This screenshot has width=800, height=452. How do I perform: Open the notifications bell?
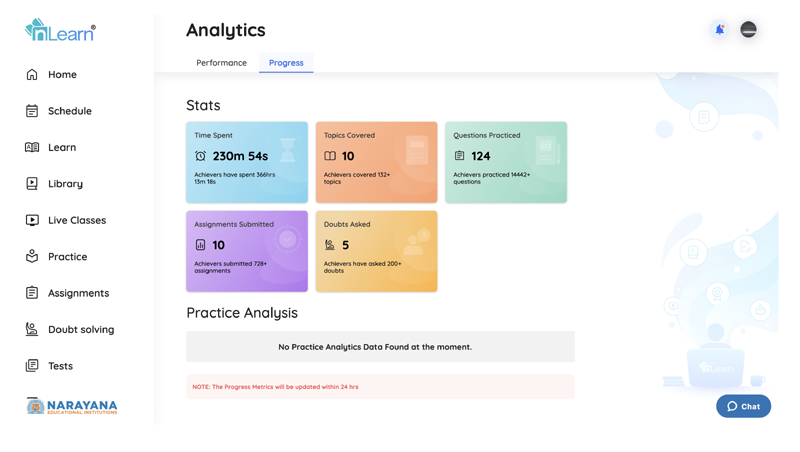click(719, 30)
